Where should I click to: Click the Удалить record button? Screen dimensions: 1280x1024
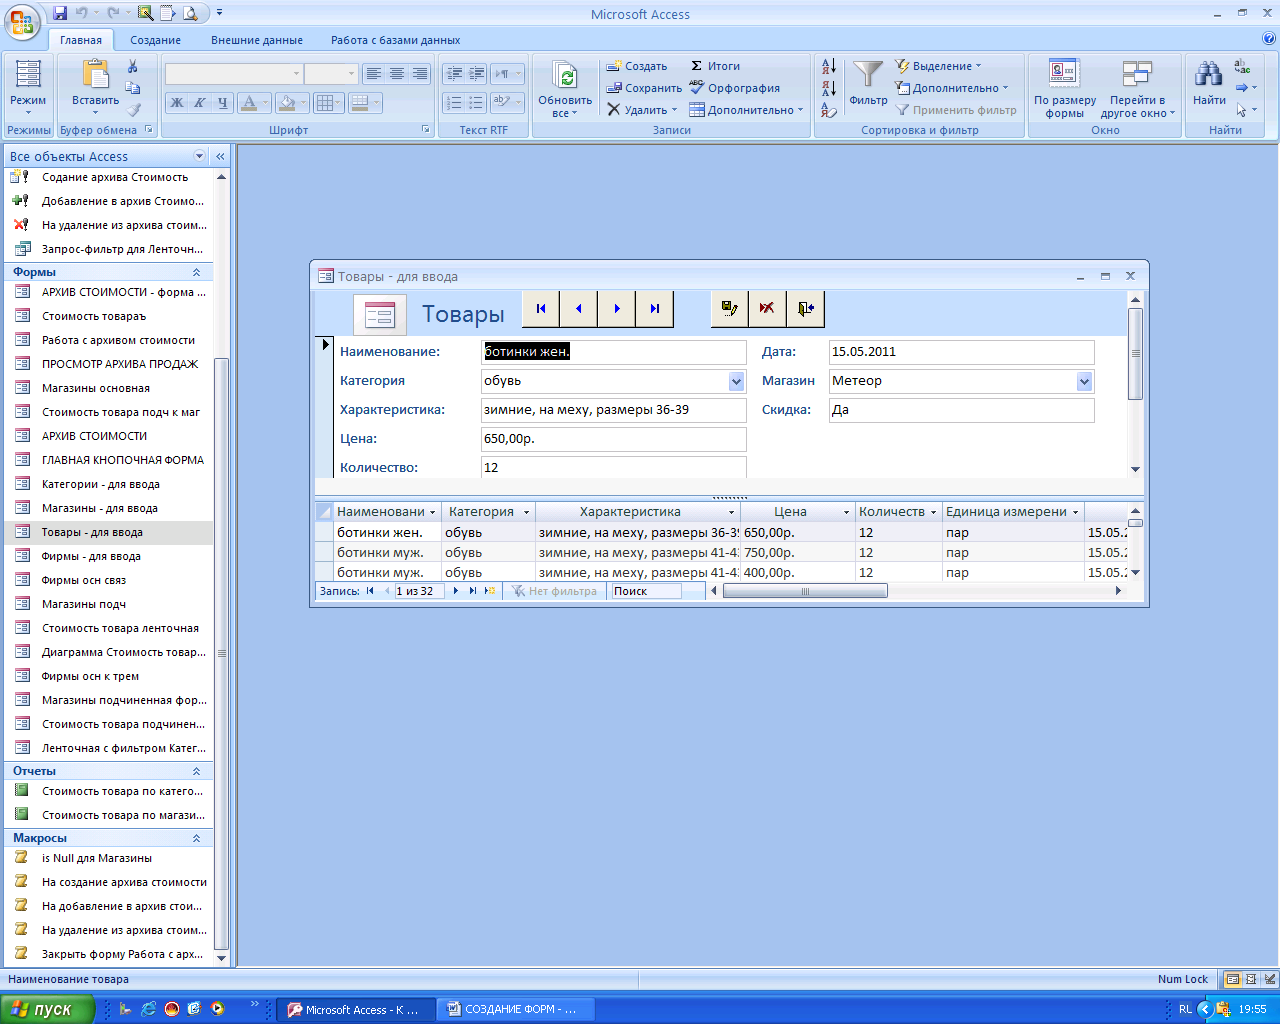point(642,110)
